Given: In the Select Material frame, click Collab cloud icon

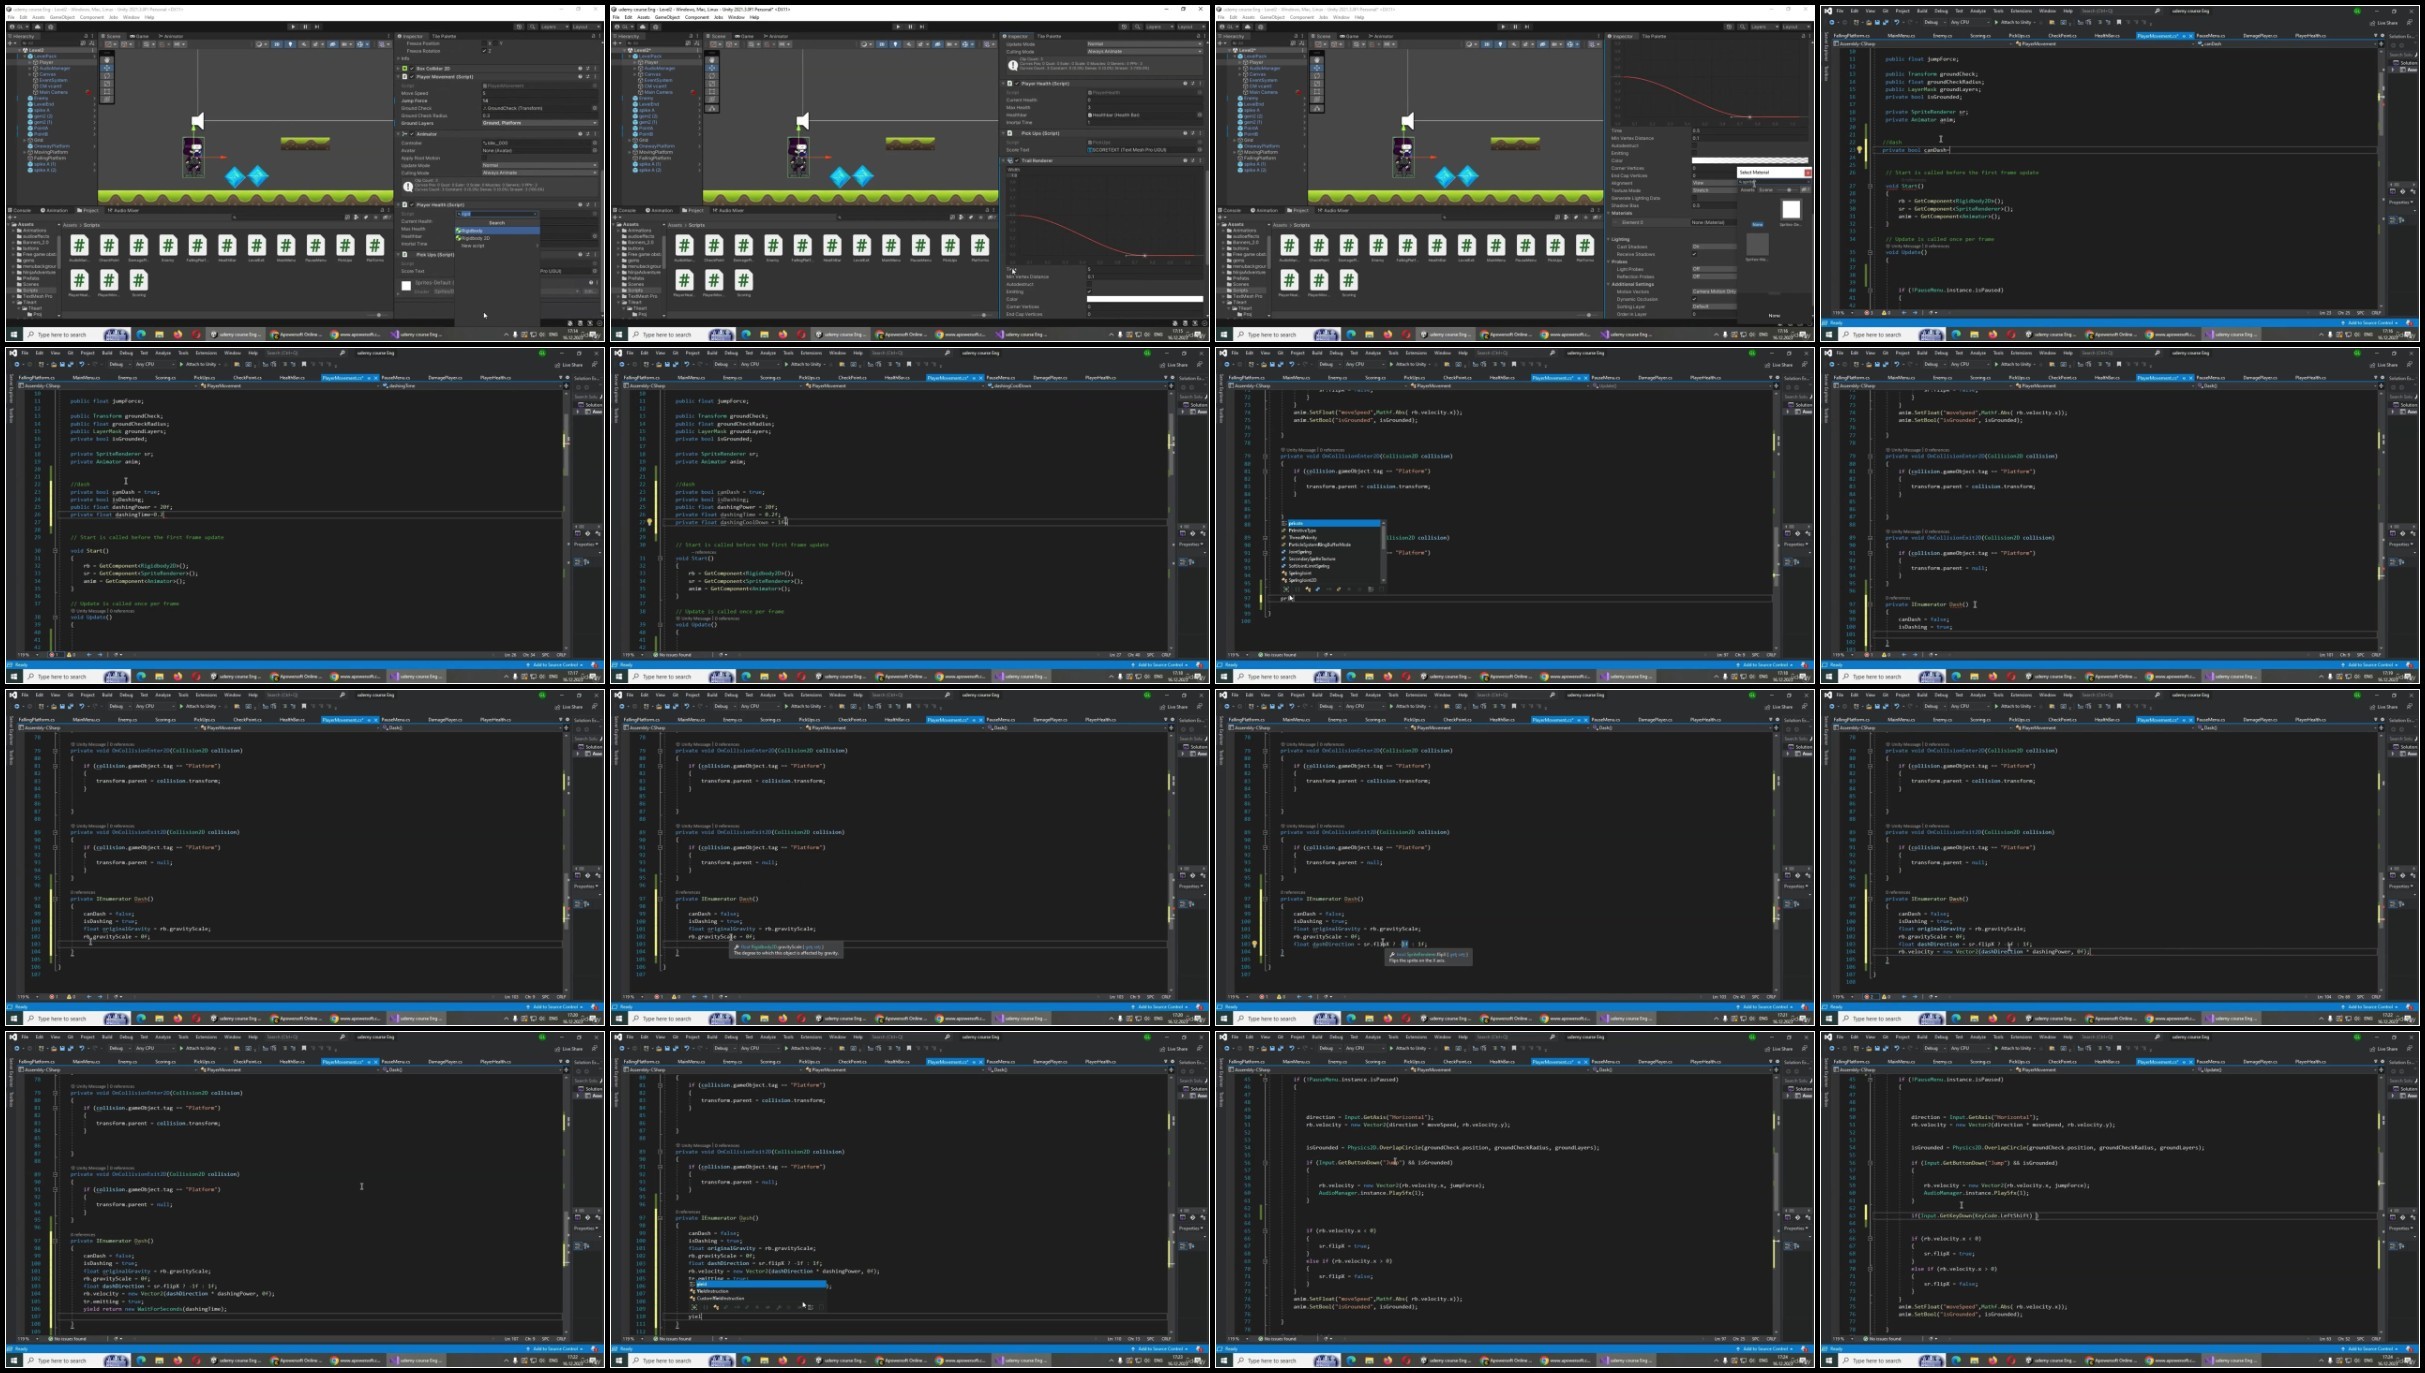Looking at the screenshot, I should point(1248,26).
